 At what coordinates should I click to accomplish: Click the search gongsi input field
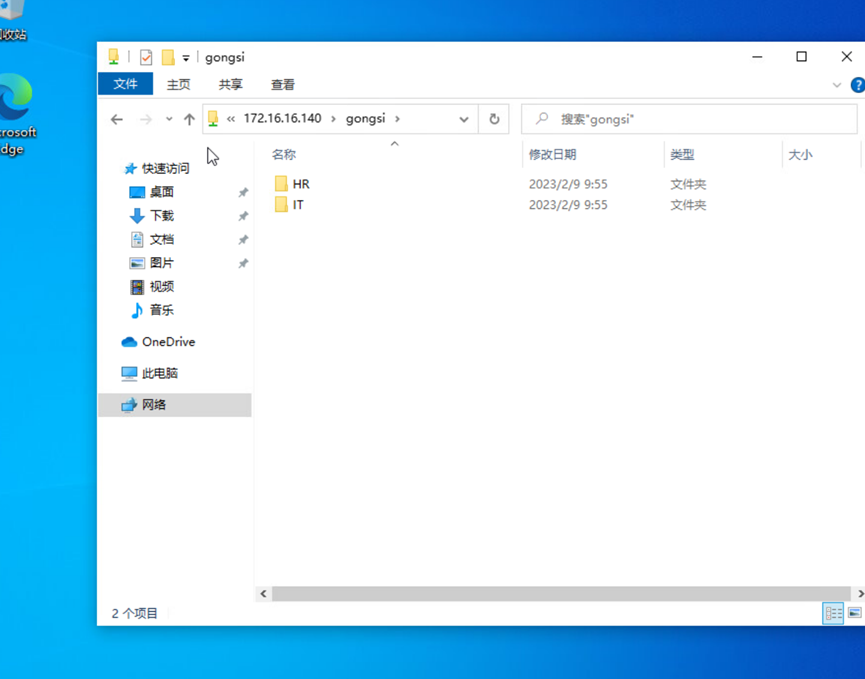point(689,119)
